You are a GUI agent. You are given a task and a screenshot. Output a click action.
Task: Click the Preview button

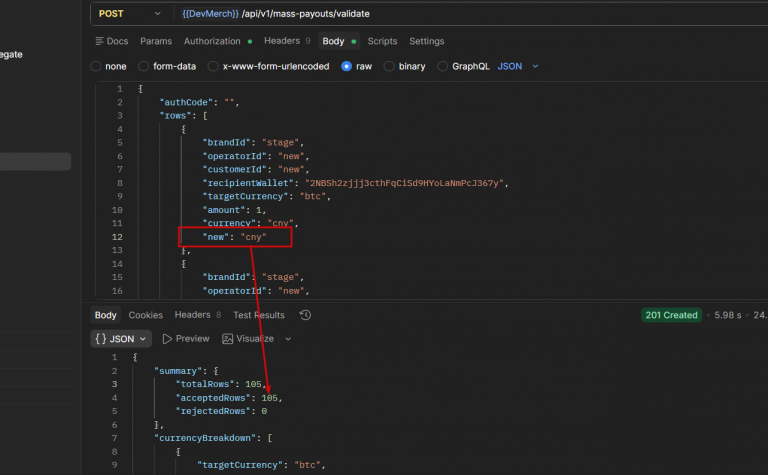(186, 339)
